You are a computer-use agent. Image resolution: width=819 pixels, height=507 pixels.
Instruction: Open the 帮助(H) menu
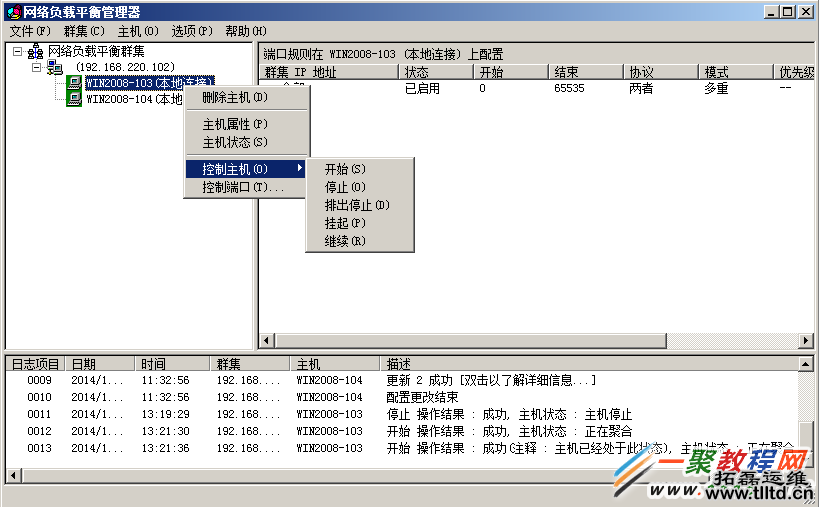pyautogui.click(x=245, y=31)
